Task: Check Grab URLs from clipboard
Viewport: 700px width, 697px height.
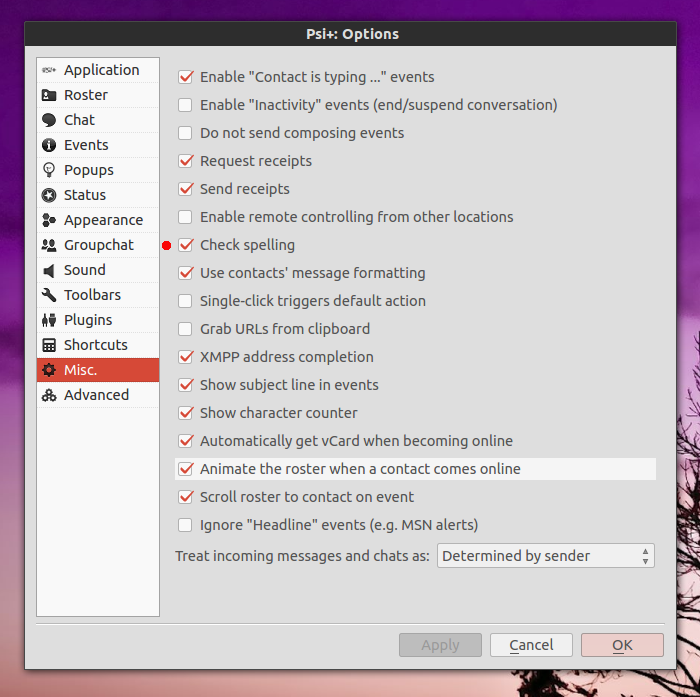Action: (x=185, y=329)
